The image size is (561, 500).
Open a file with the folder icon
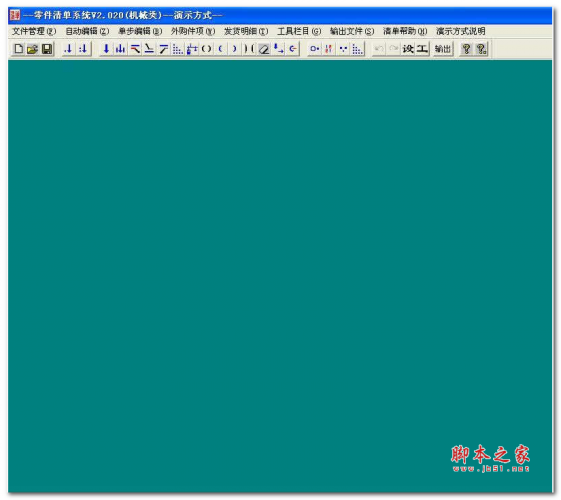coord(33,49)
